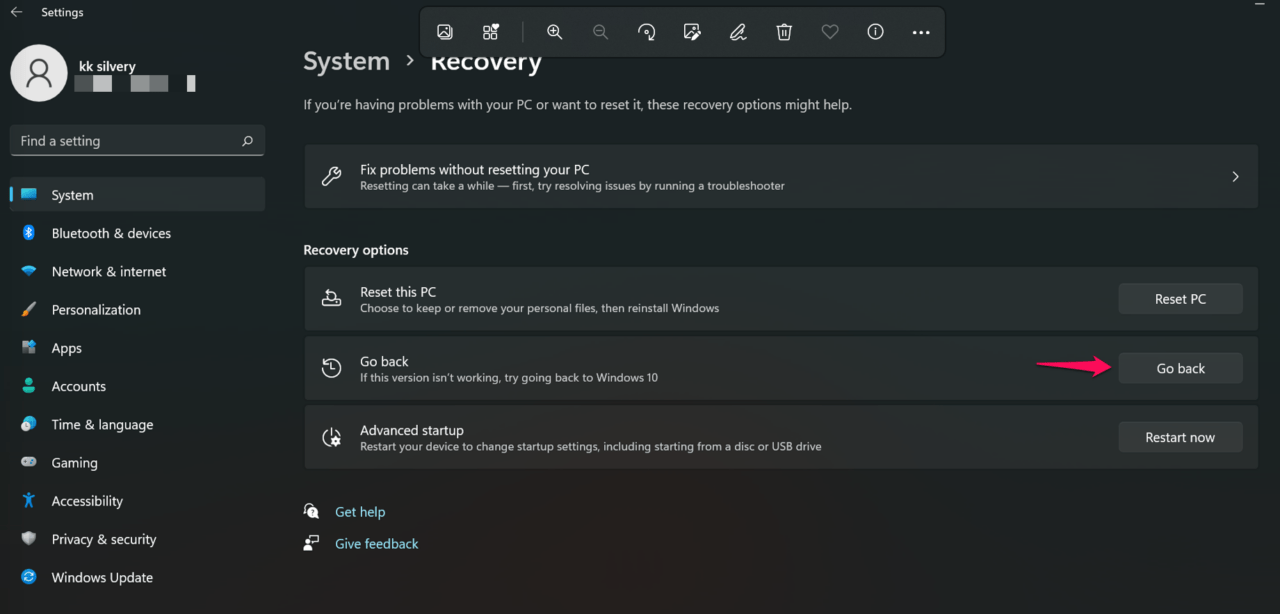Open Bluetooth & devices settings
This screenshot has width=1280, height=614.
(111, 233)
